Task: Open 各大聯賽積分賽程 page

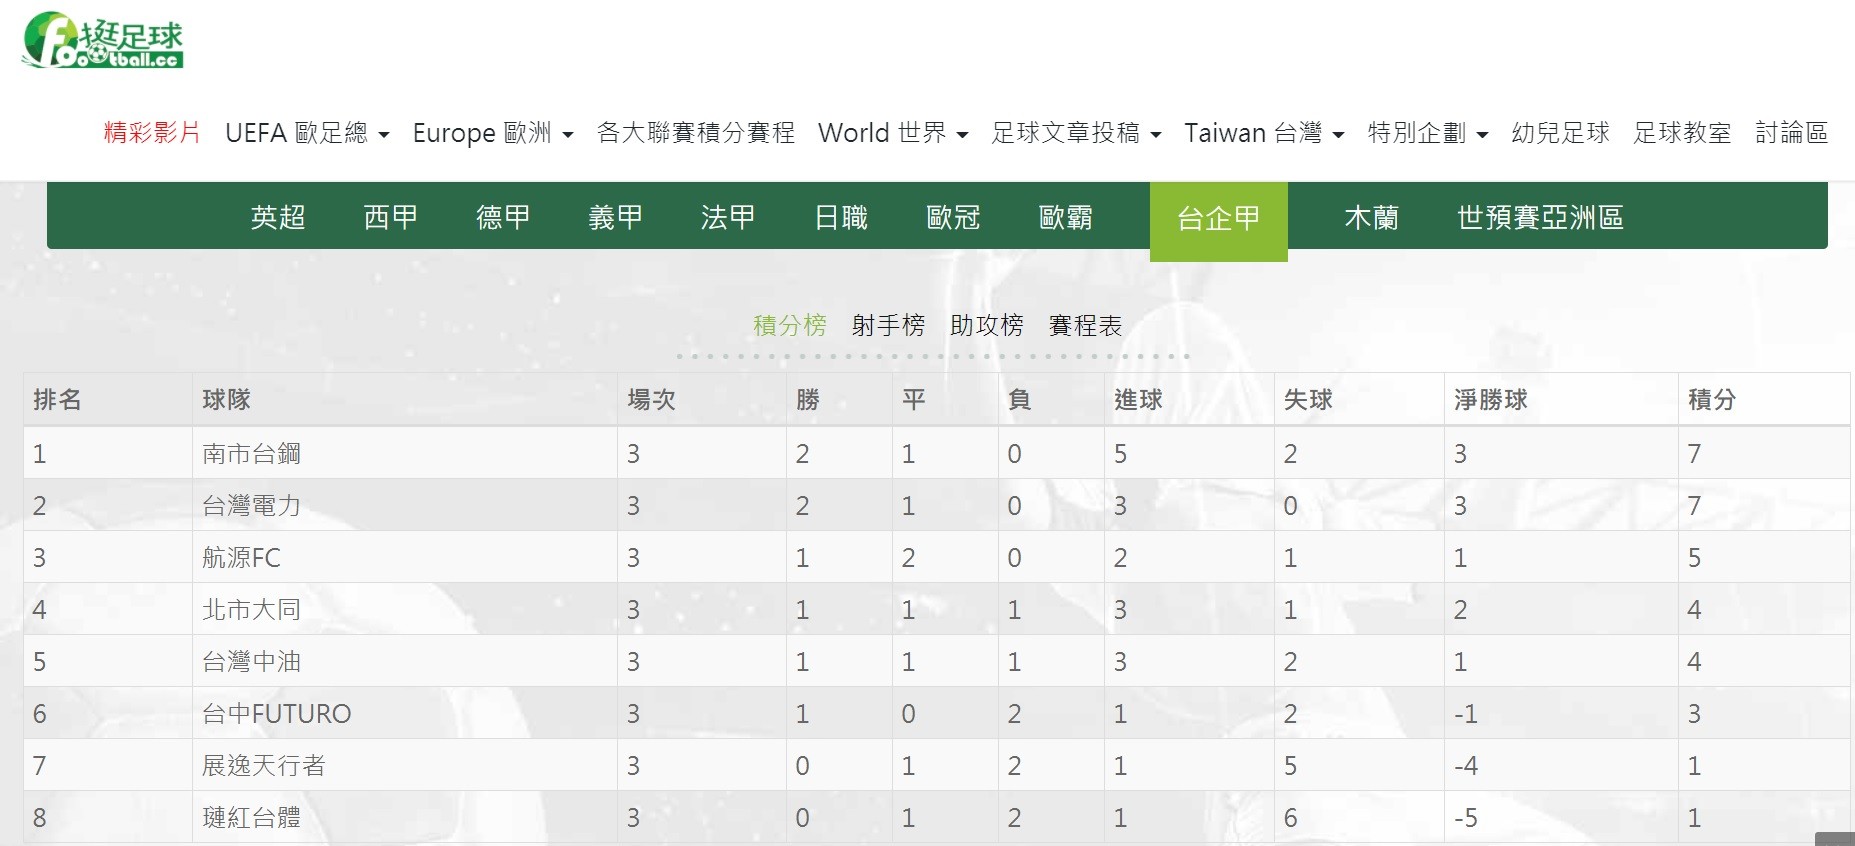Action: (x=695, y=133)
